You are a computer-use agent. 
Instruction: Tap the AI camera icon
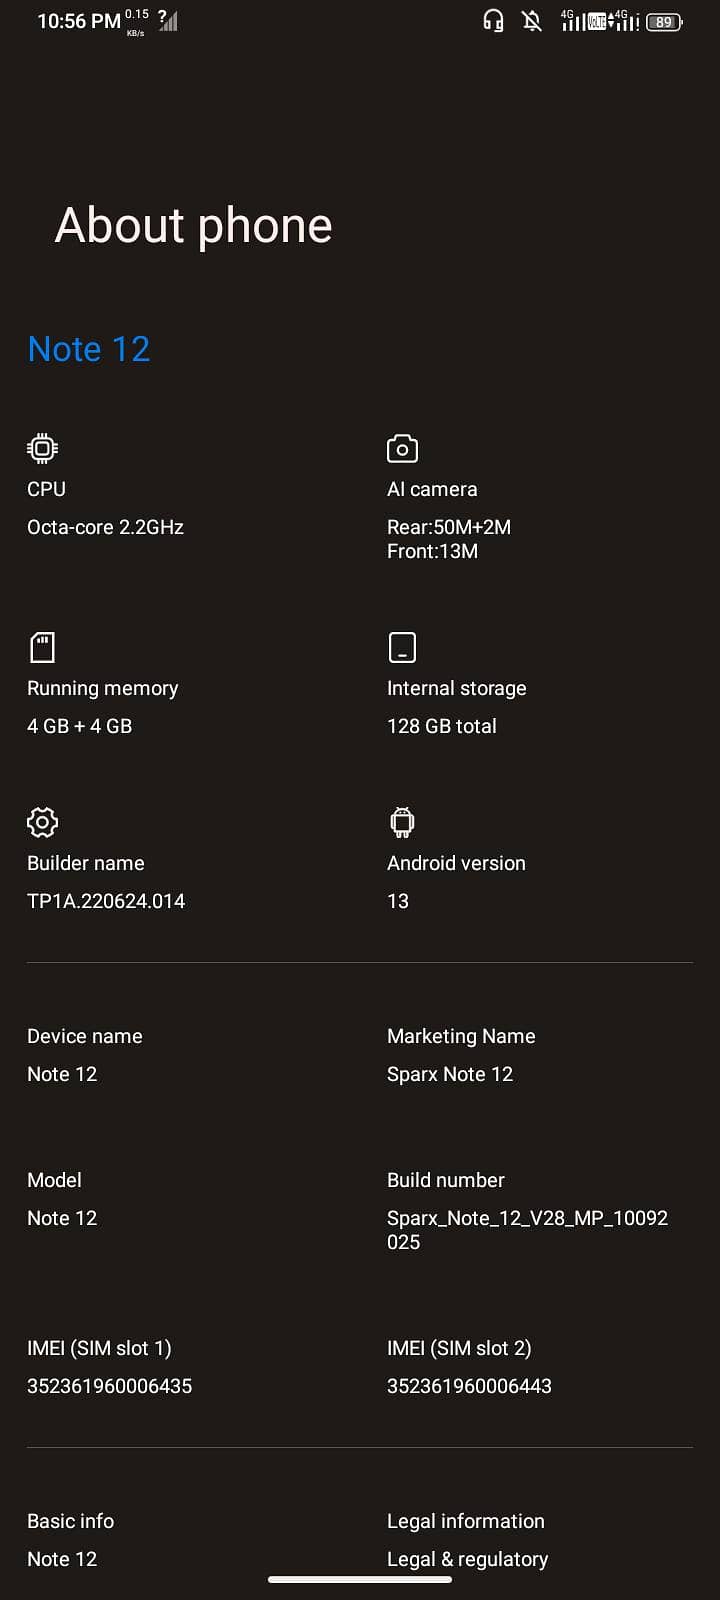(x=401, y=447)
